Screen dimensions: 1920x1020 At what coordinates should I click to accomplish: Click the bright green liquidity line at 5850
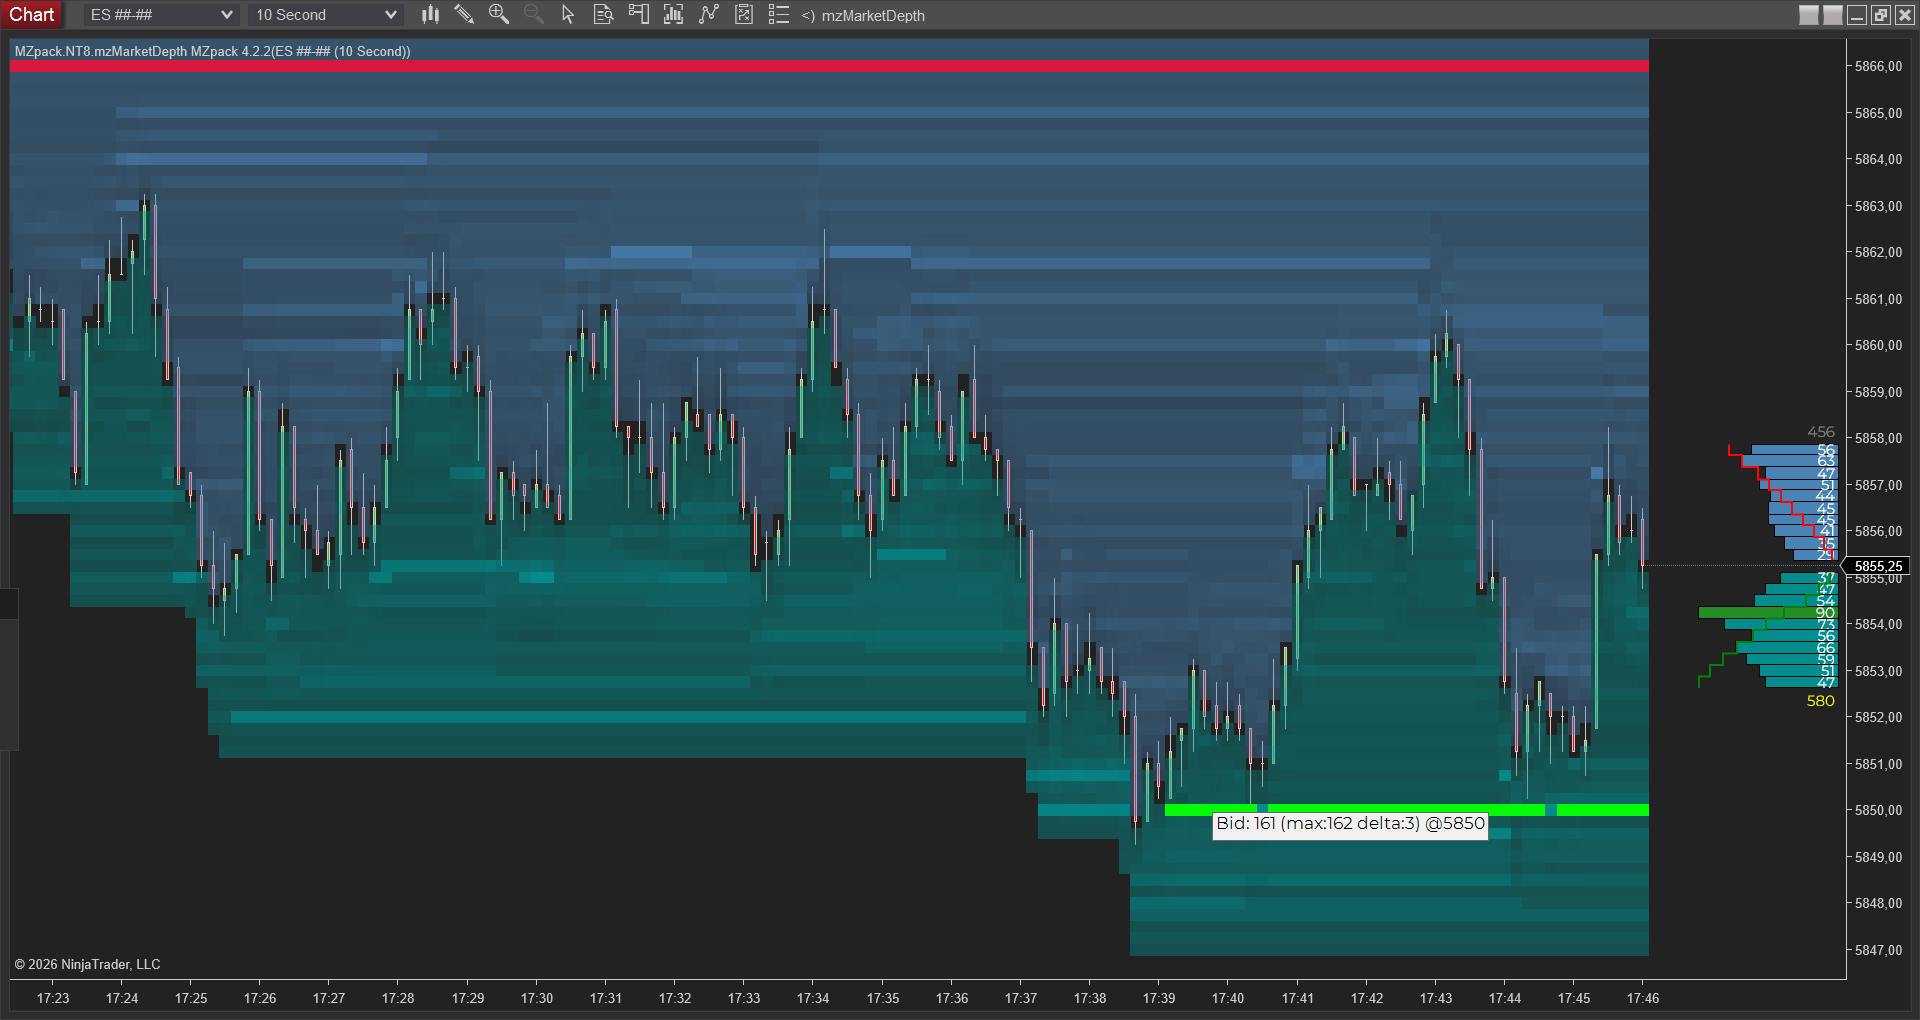(1406, 810)
